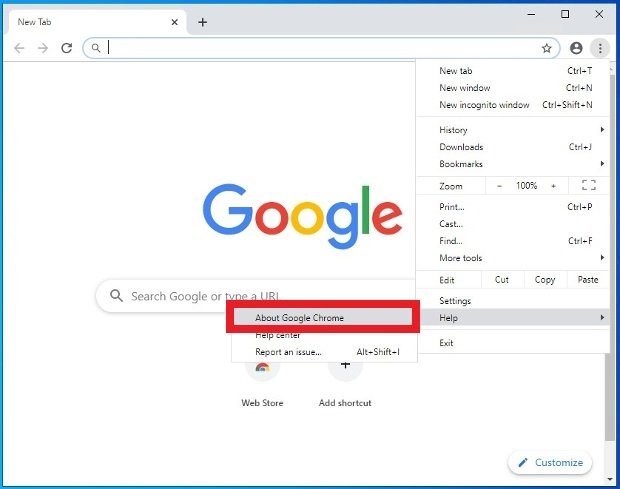Select Cast... in the menu

(513, 224)
